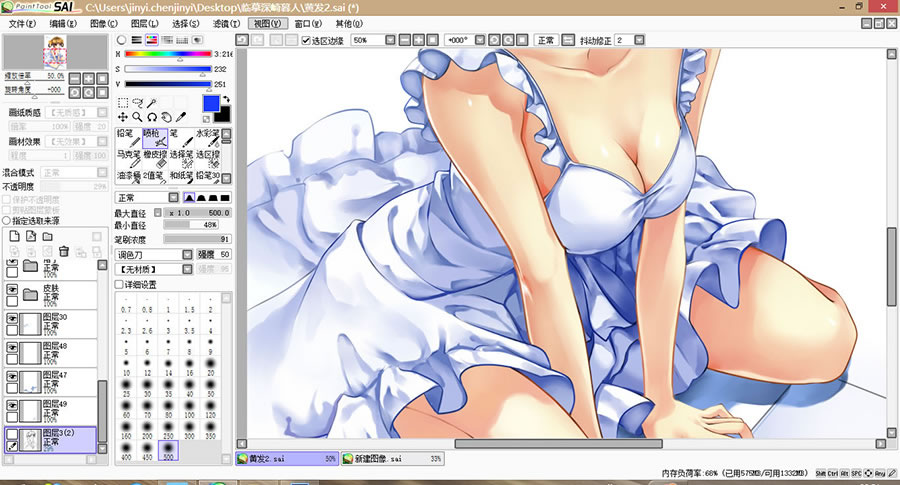
Task: Create a new layer folder
Action: pos(48,236)
